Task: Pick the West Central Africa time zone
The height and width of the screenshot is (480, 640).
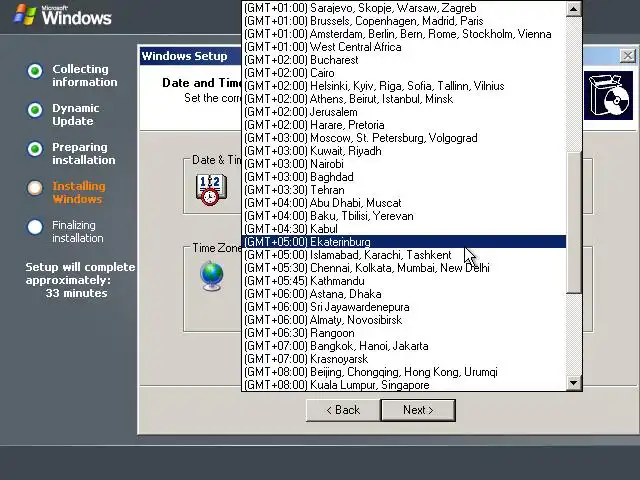Action: 404,47
